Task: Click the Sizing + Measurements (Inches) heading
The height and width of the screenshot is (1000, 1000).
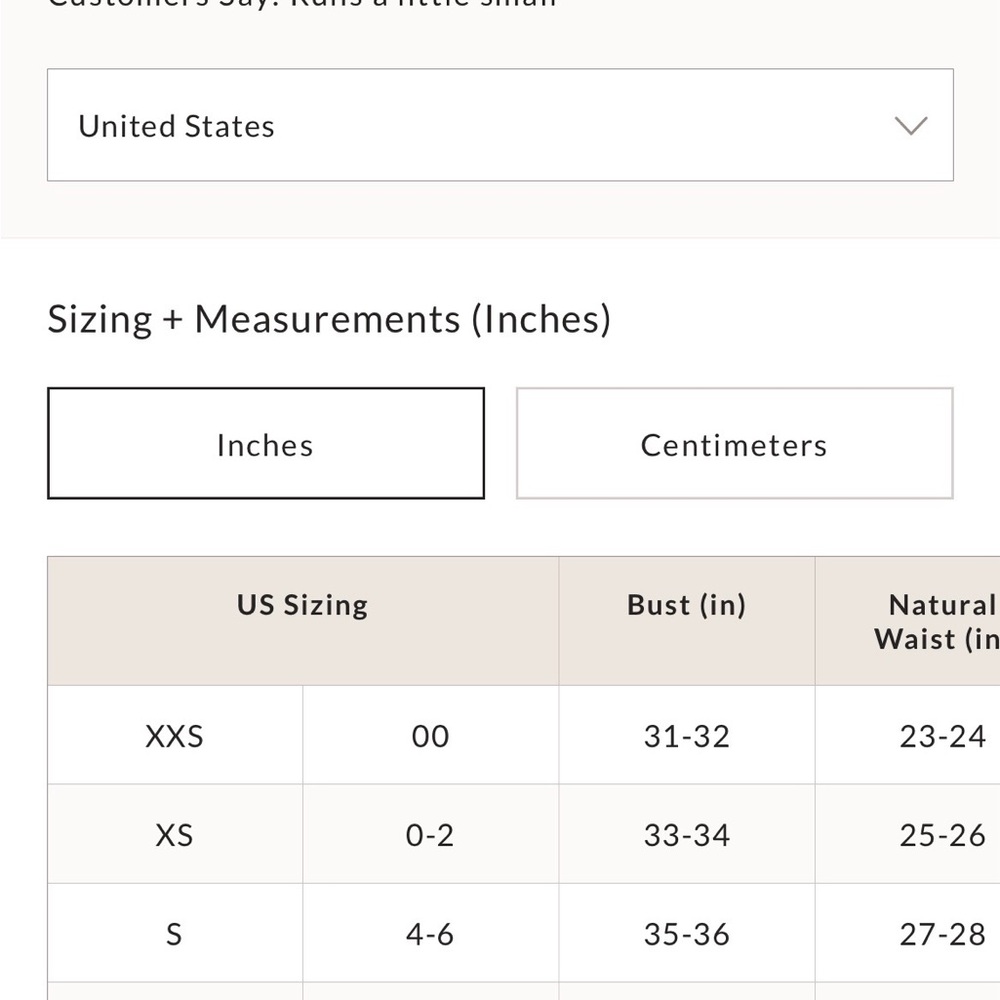Action: pyautogui.click(x=329, y=319)
